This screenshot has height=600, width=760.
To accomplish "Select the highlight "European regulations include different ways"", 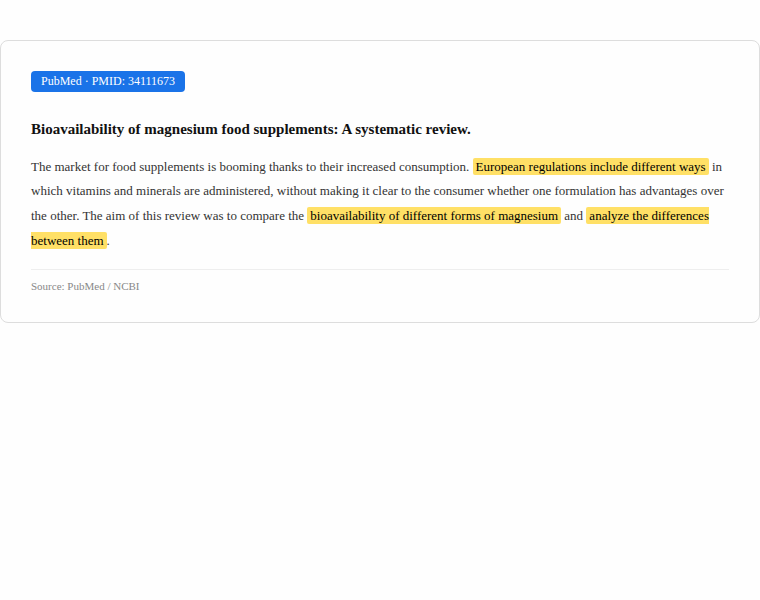I will (590, 167).
